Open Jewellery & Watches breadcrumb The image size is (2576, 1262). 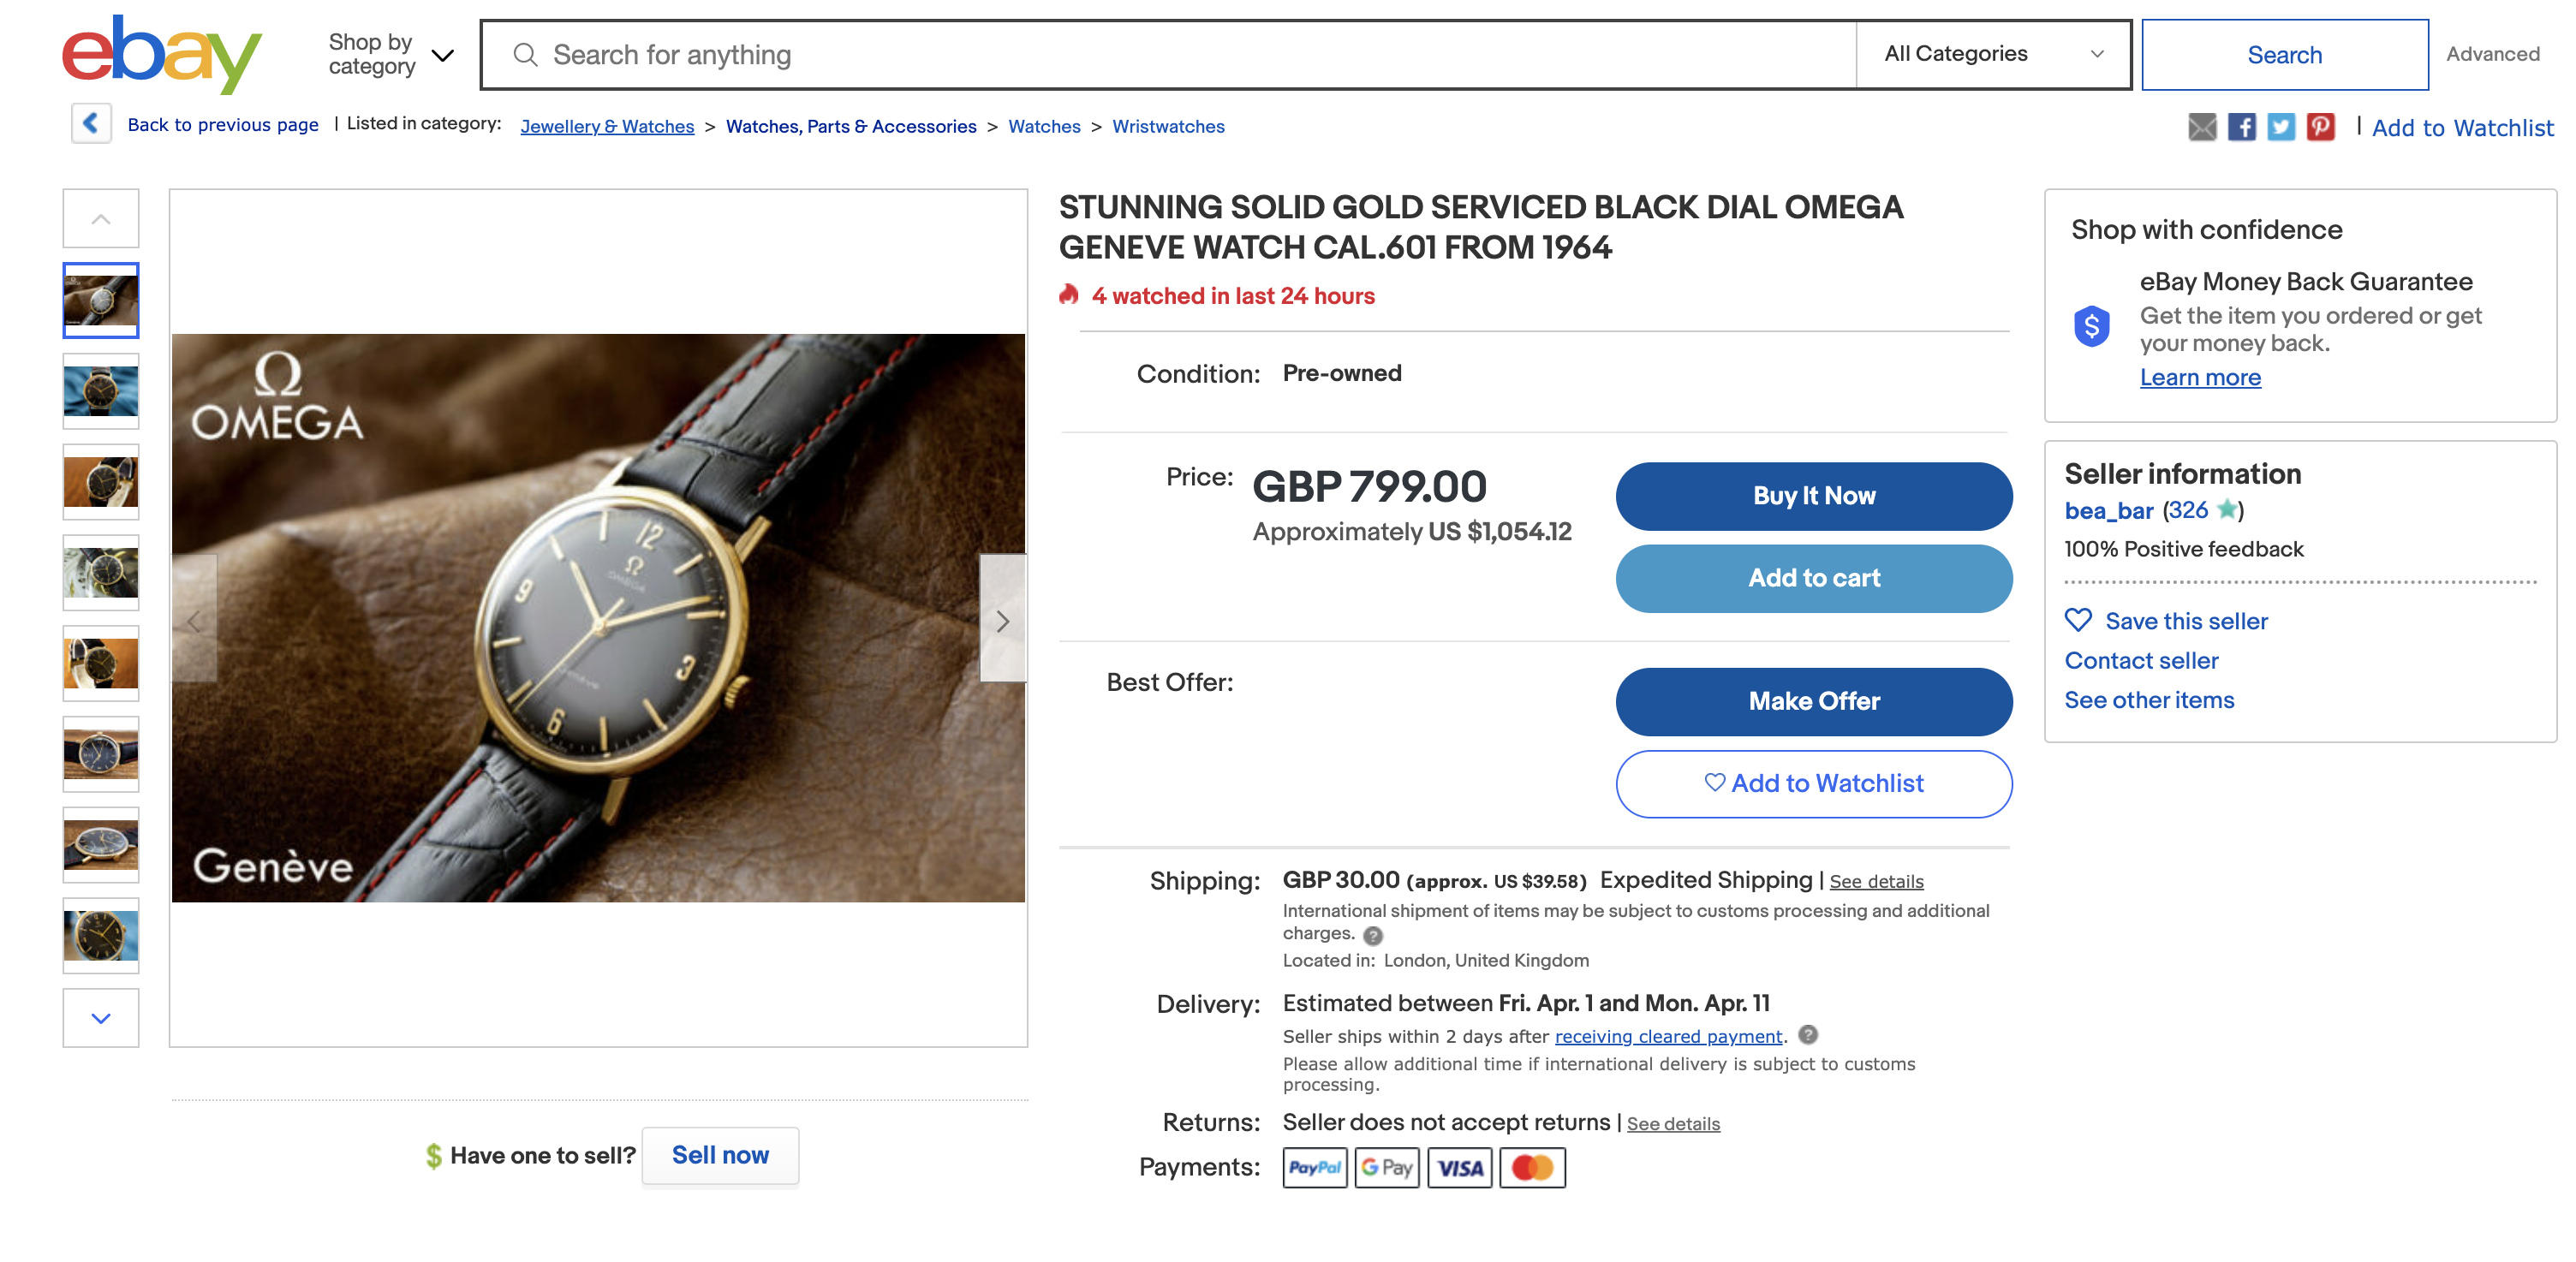point(607,127)
